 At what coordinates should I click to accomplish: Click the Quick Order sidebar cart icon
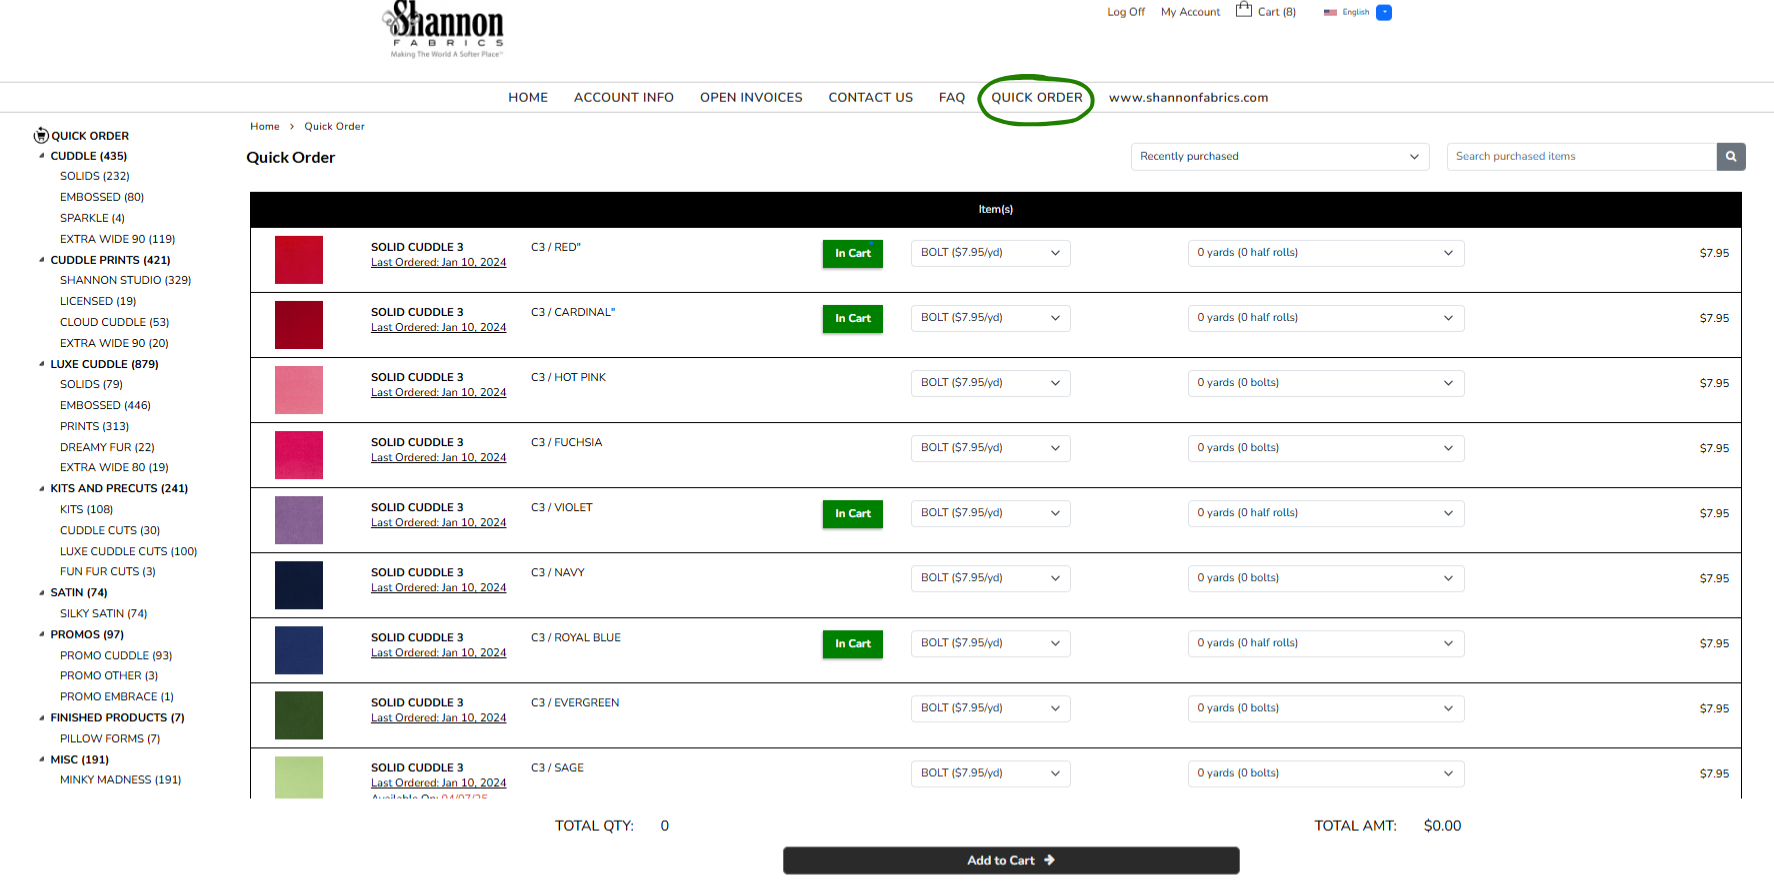[41, 136]
